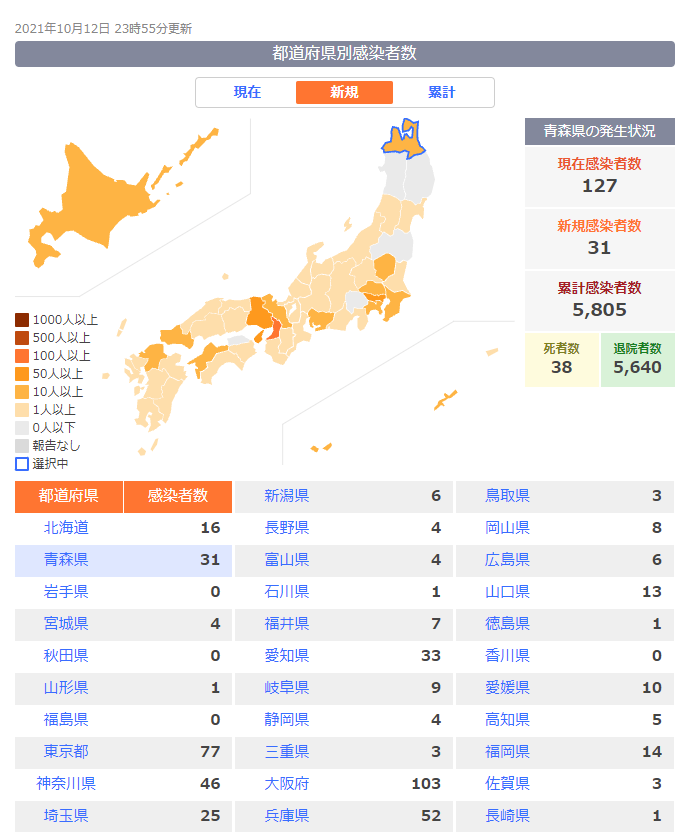Screen dimensions: 680x832
Task: Click the 100人以上 legend color swatch
Action: pyautogui.click(x=22, y=356)
